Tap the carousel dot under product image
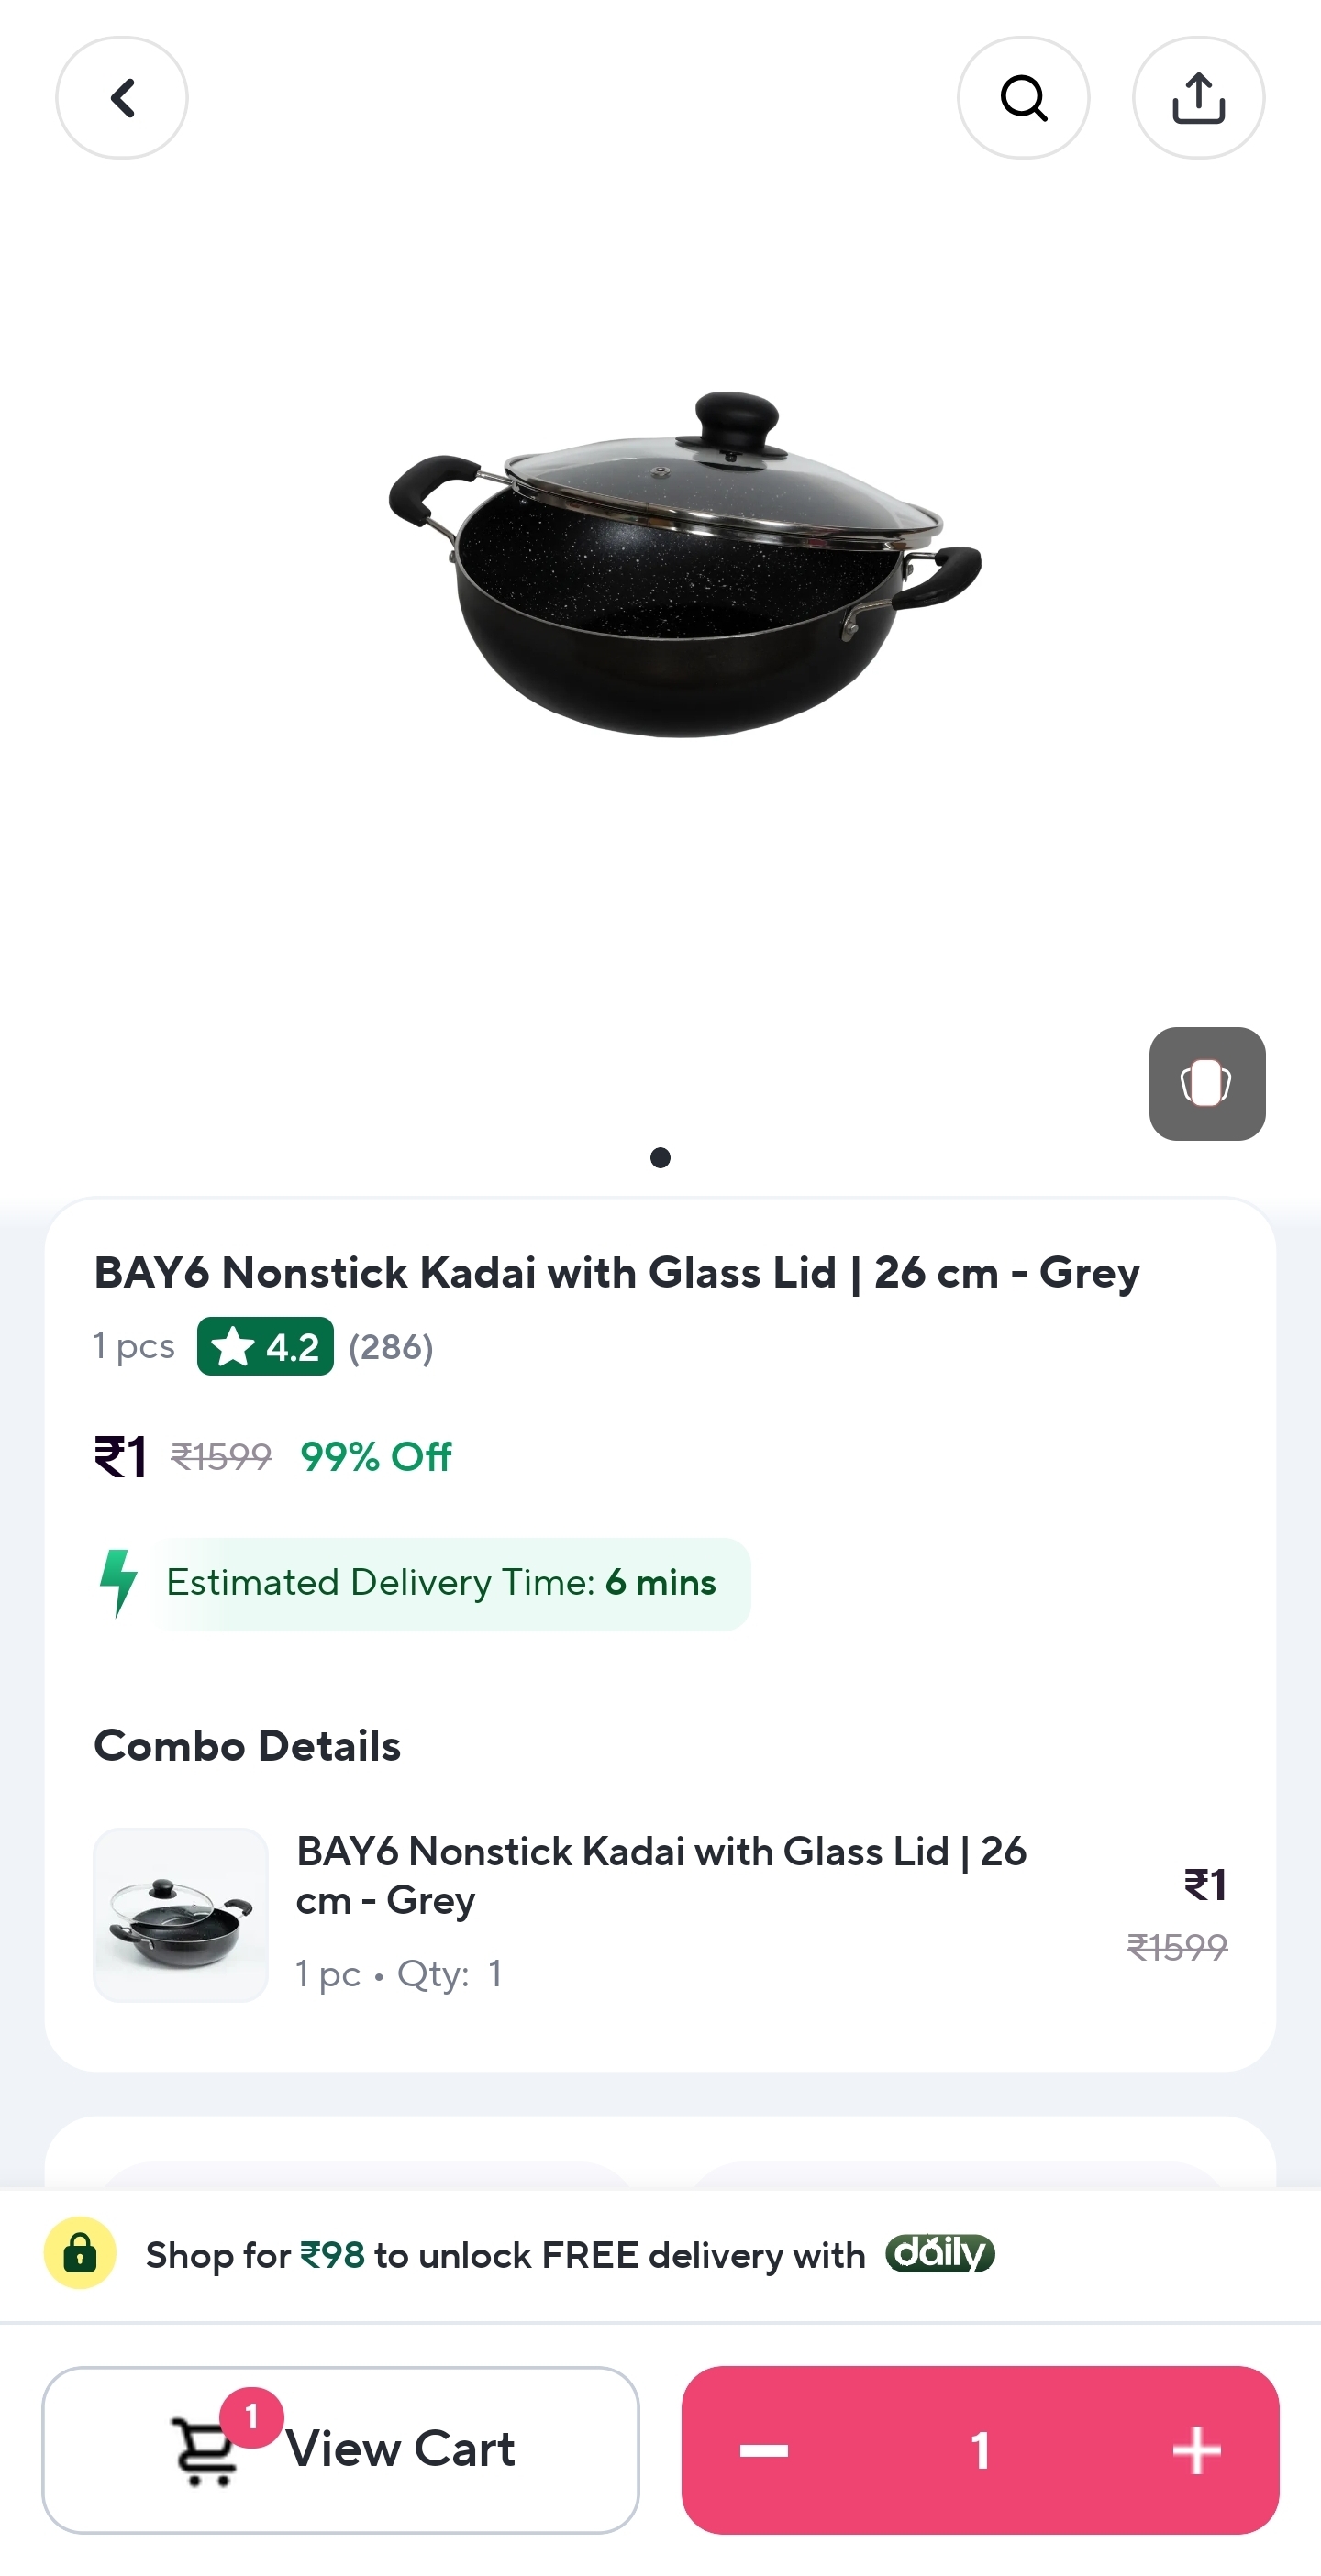This screenshot has width=1321, height=2576. click(660, 1158)
